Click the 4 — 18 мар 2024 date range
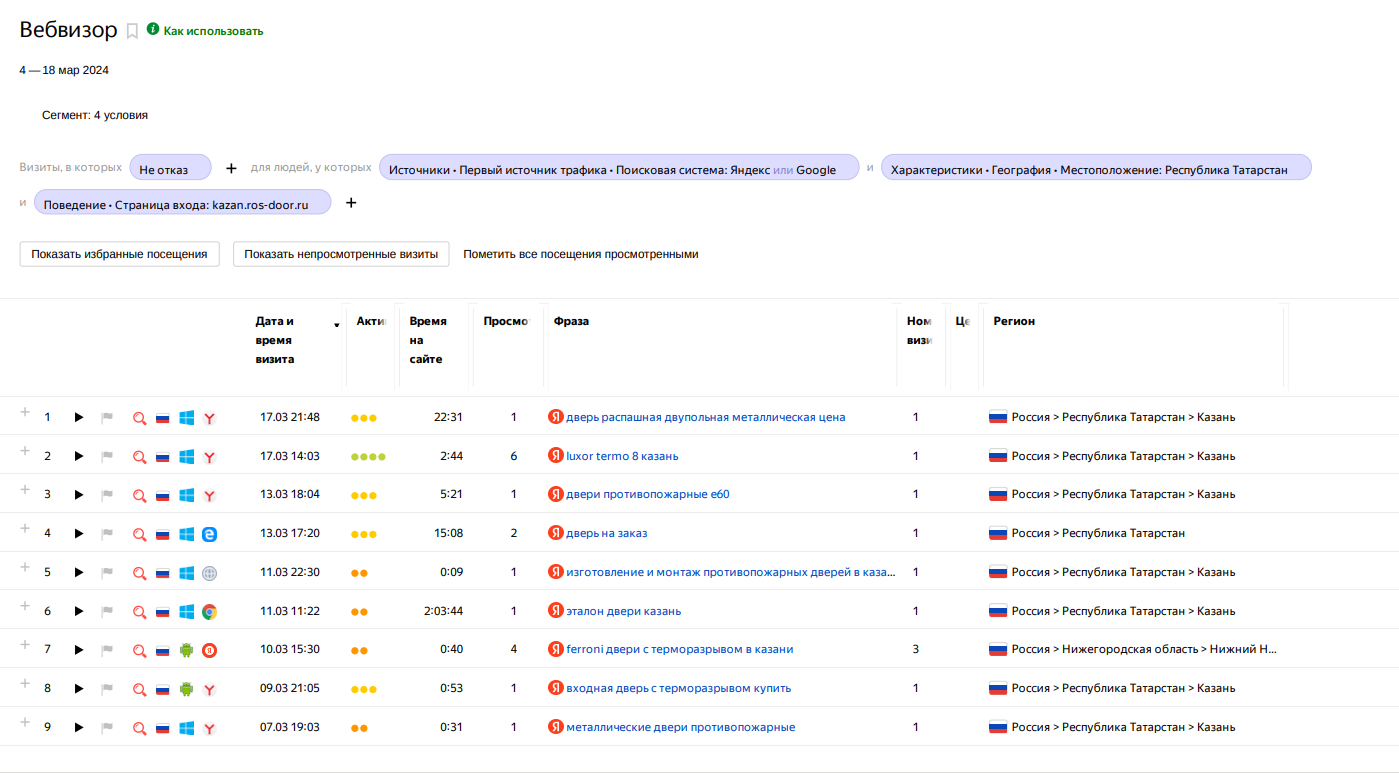Image resolution: width=1399 pixels, height=773 pixels. coord(64,70)
